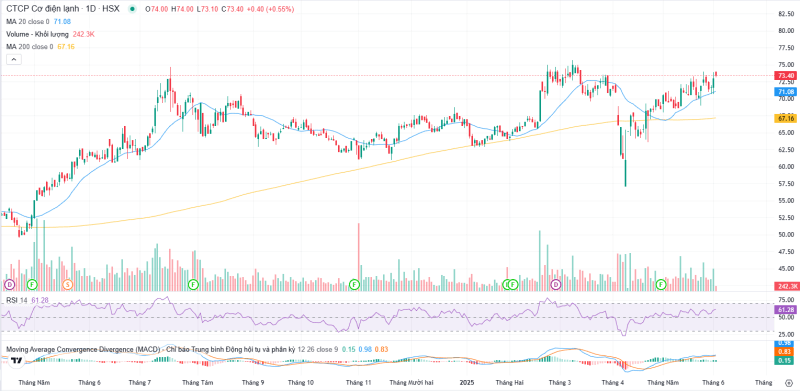The width and height of the screenshot is (800, 391).
Task: Click blue 71.08 MA tag on price axis
Action: tap(785, 92)
